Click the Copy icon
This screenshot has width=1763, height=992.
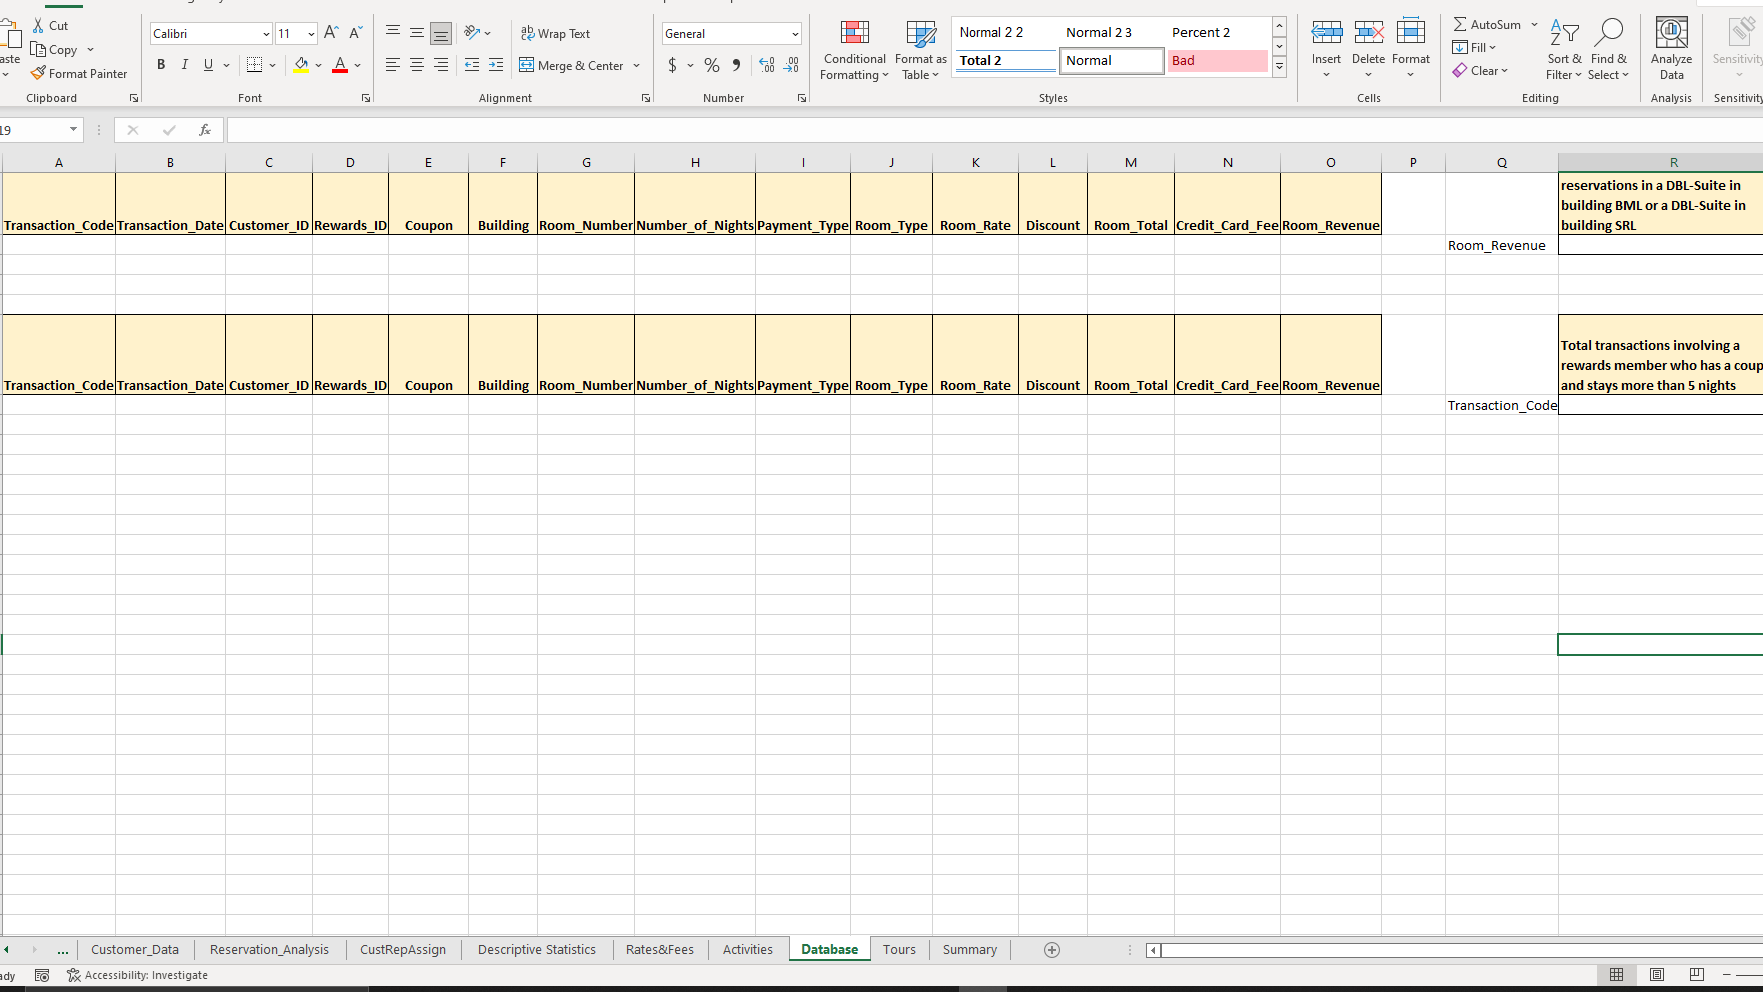(38, 49)
